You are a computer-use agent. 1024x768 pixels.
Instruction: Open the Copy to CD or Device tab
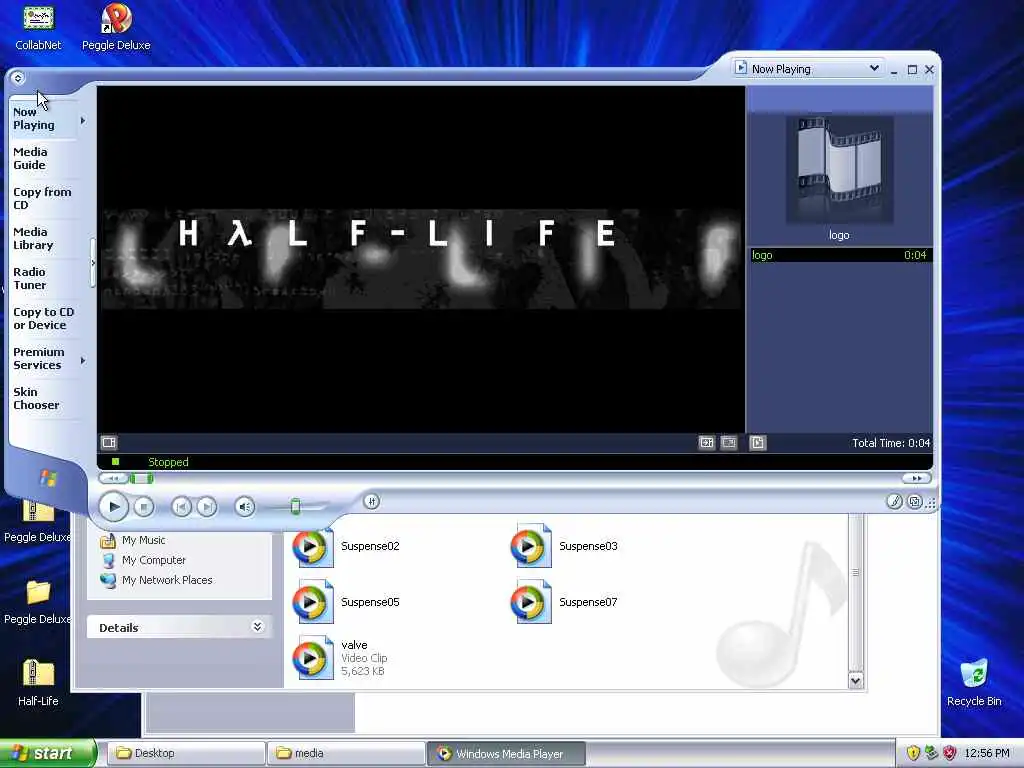(44, 319)
